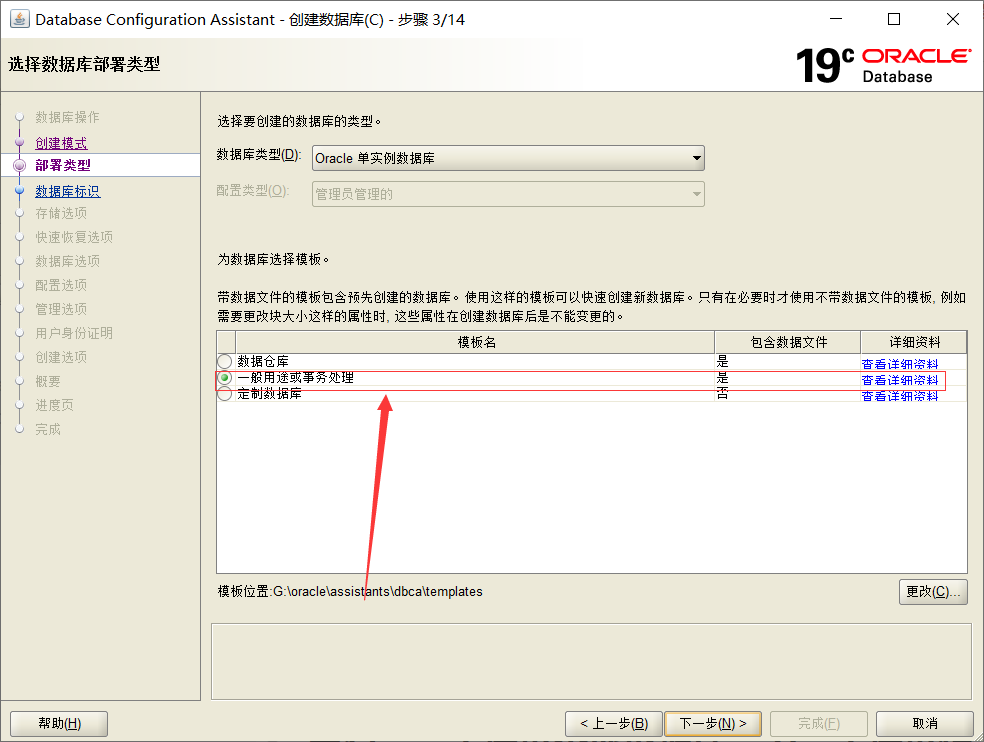Click the 详细资料 column header
Image resolution: width=984 pixels, height=742 pixels.
tap(914, 342)
